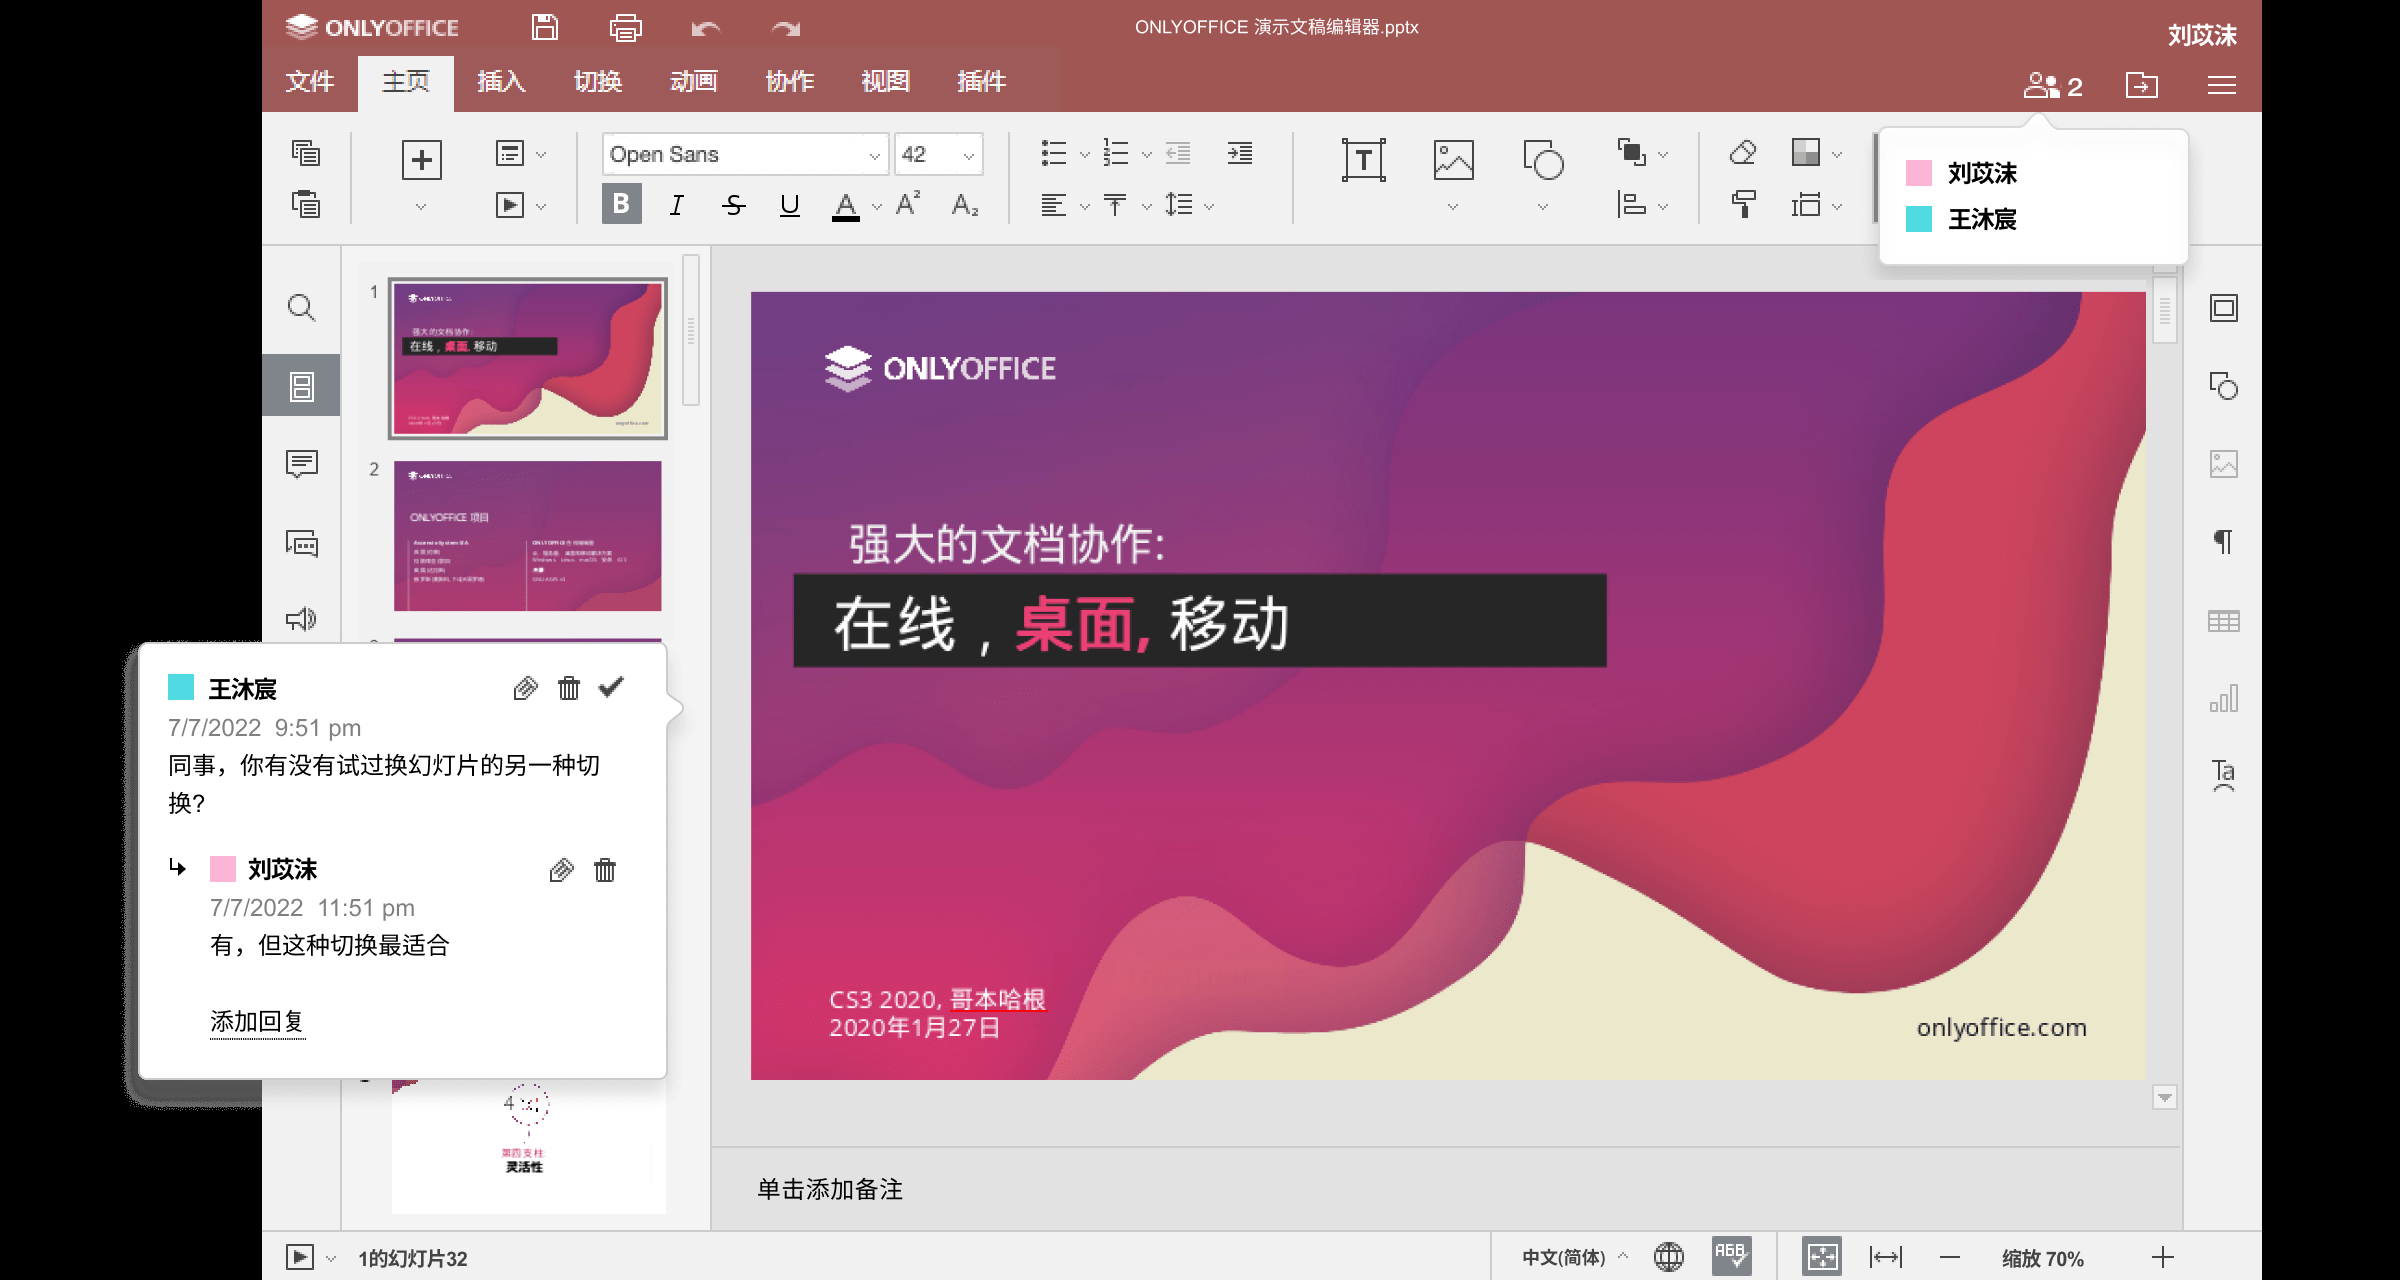The height and width of the screenshot is (1280, 2400).
Task: Click the zoom in plus button
Action: coord(2162,1257)
